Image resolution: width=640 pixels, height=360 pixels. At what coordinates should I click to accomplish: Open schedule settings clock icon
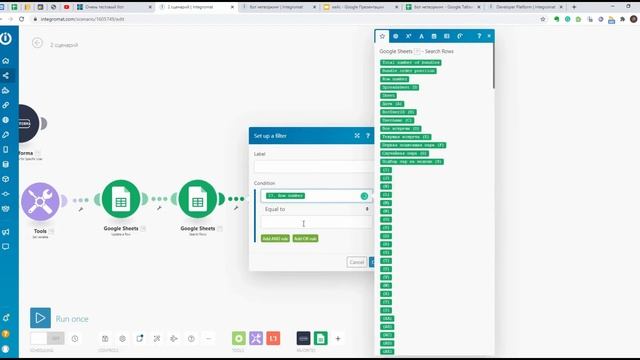[x=75, y=338]
